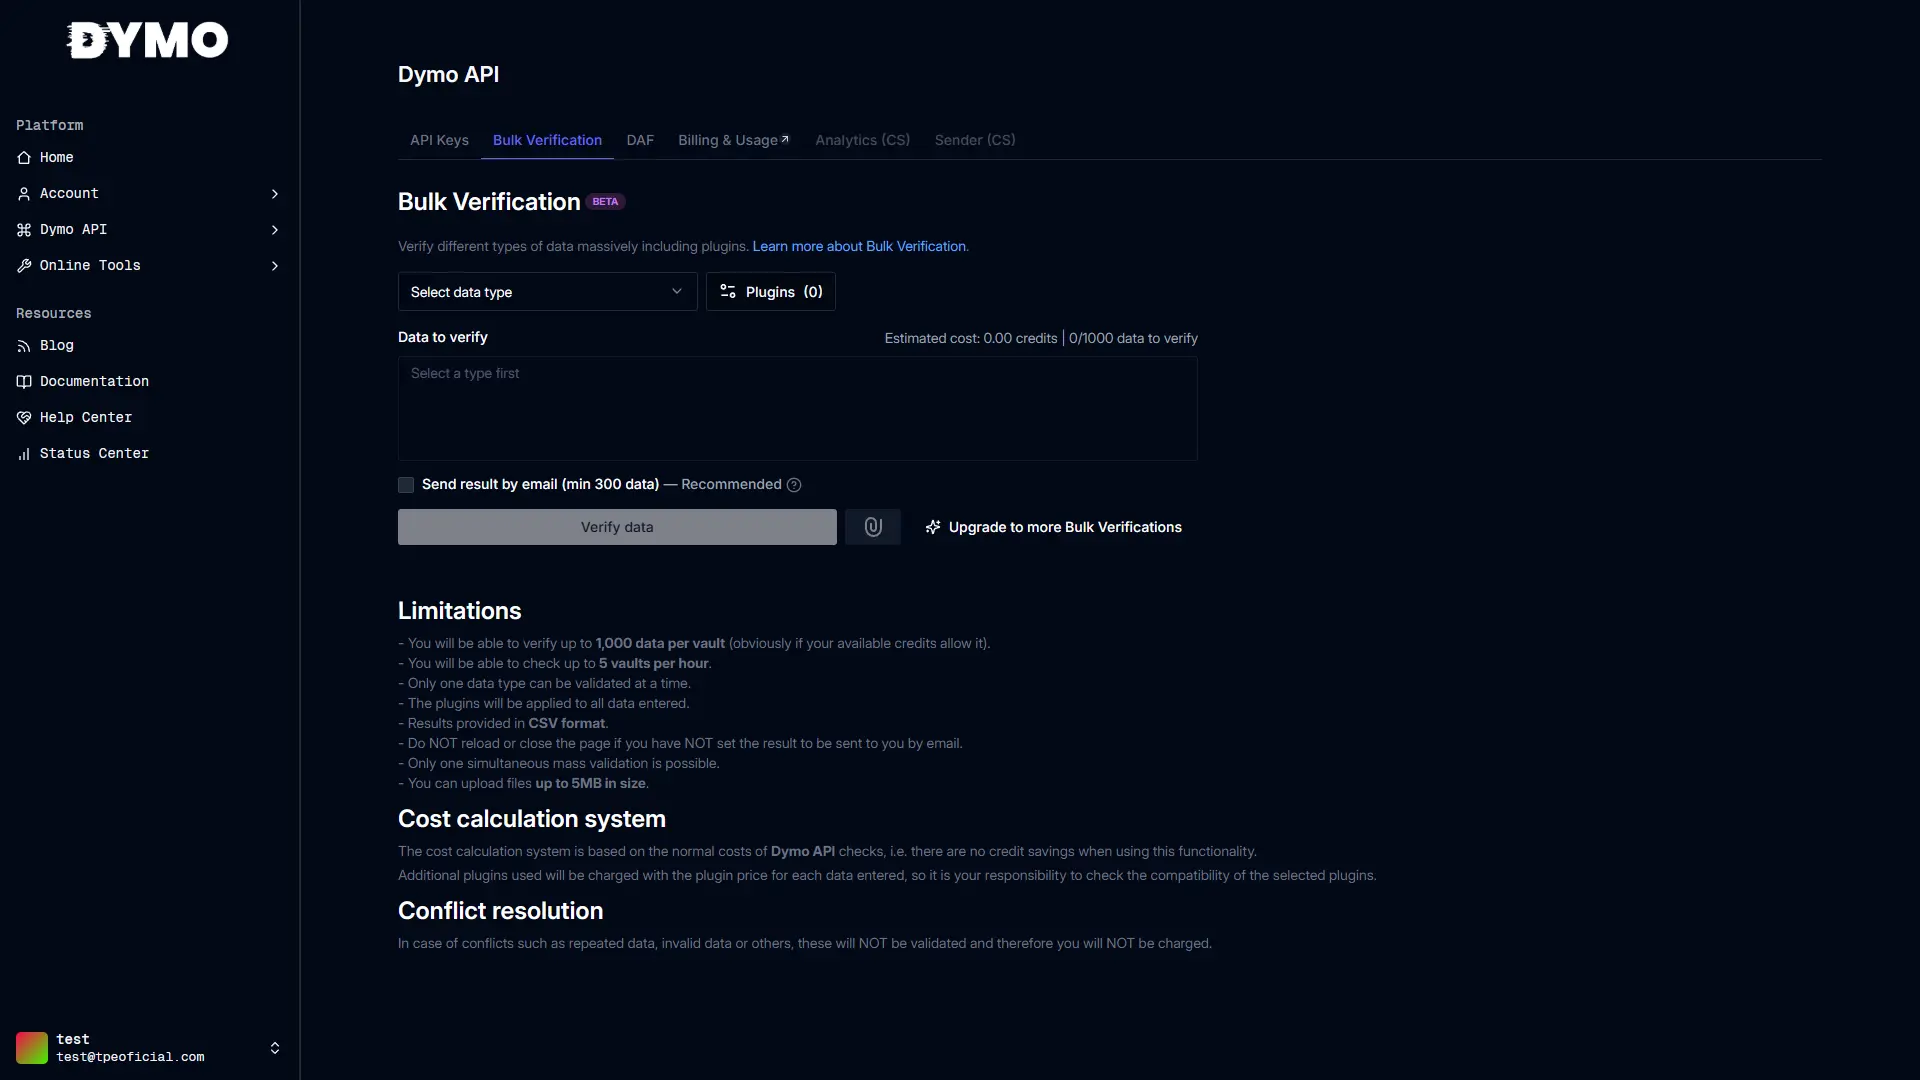Open the Select data type dropdown
This screenshot has width=1920, height=1080.
(548, 292)
